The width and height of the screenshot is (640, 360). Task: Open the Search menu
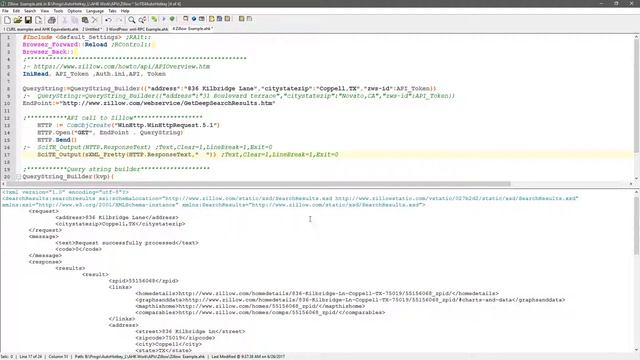coord(30,11)
